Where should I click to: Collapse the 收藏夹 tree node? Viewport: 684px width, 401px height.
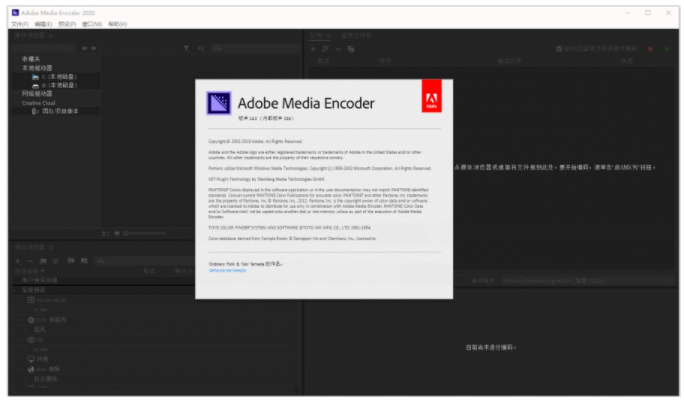tap(17, 59)
